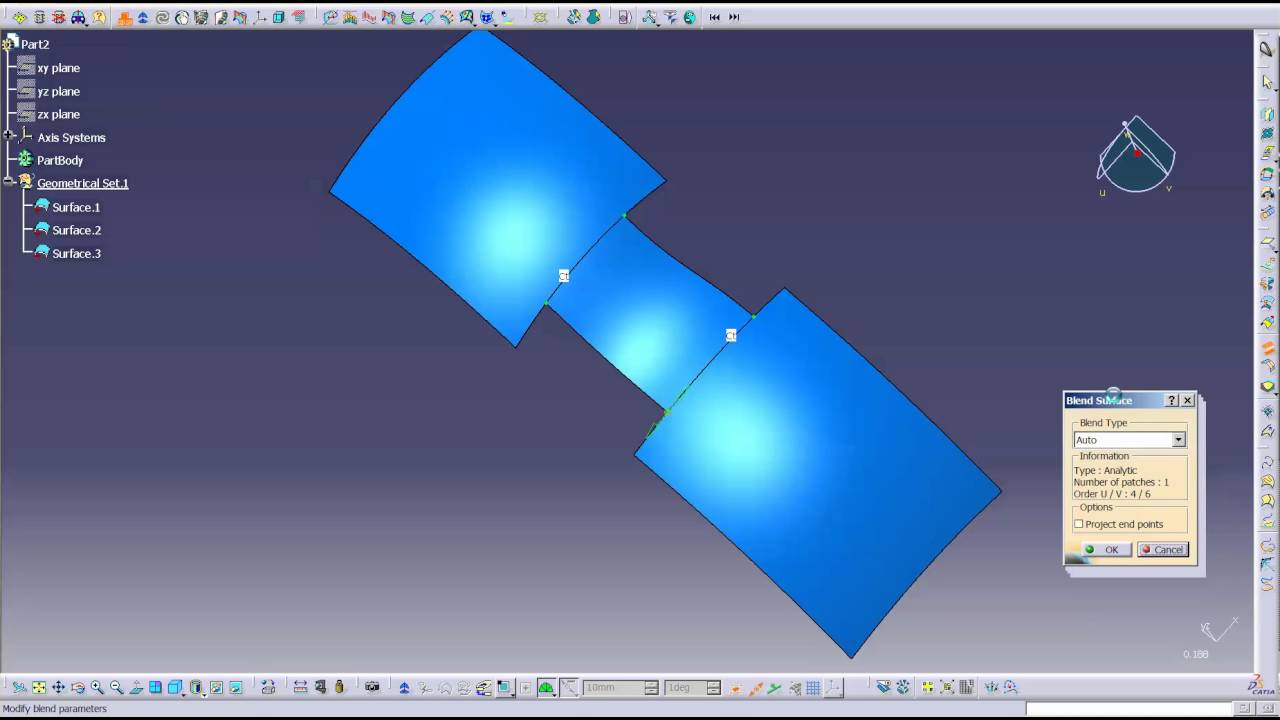Click the Fit All In view icon

pyautogui.click(x=39, y=687)
